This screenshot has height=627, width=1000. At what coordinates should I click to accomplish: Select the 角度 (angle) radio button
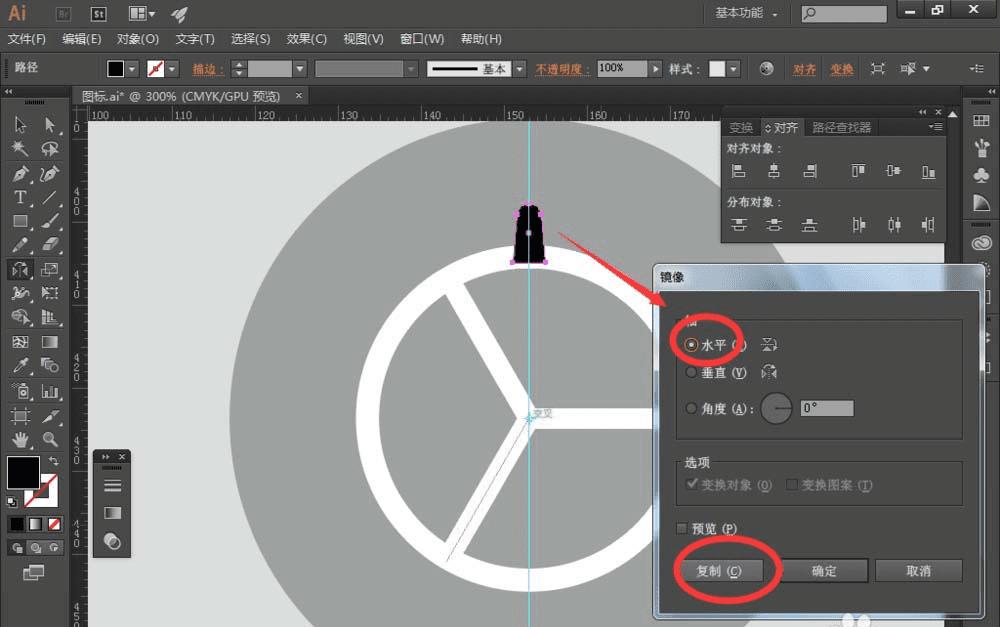coord(691,408)
